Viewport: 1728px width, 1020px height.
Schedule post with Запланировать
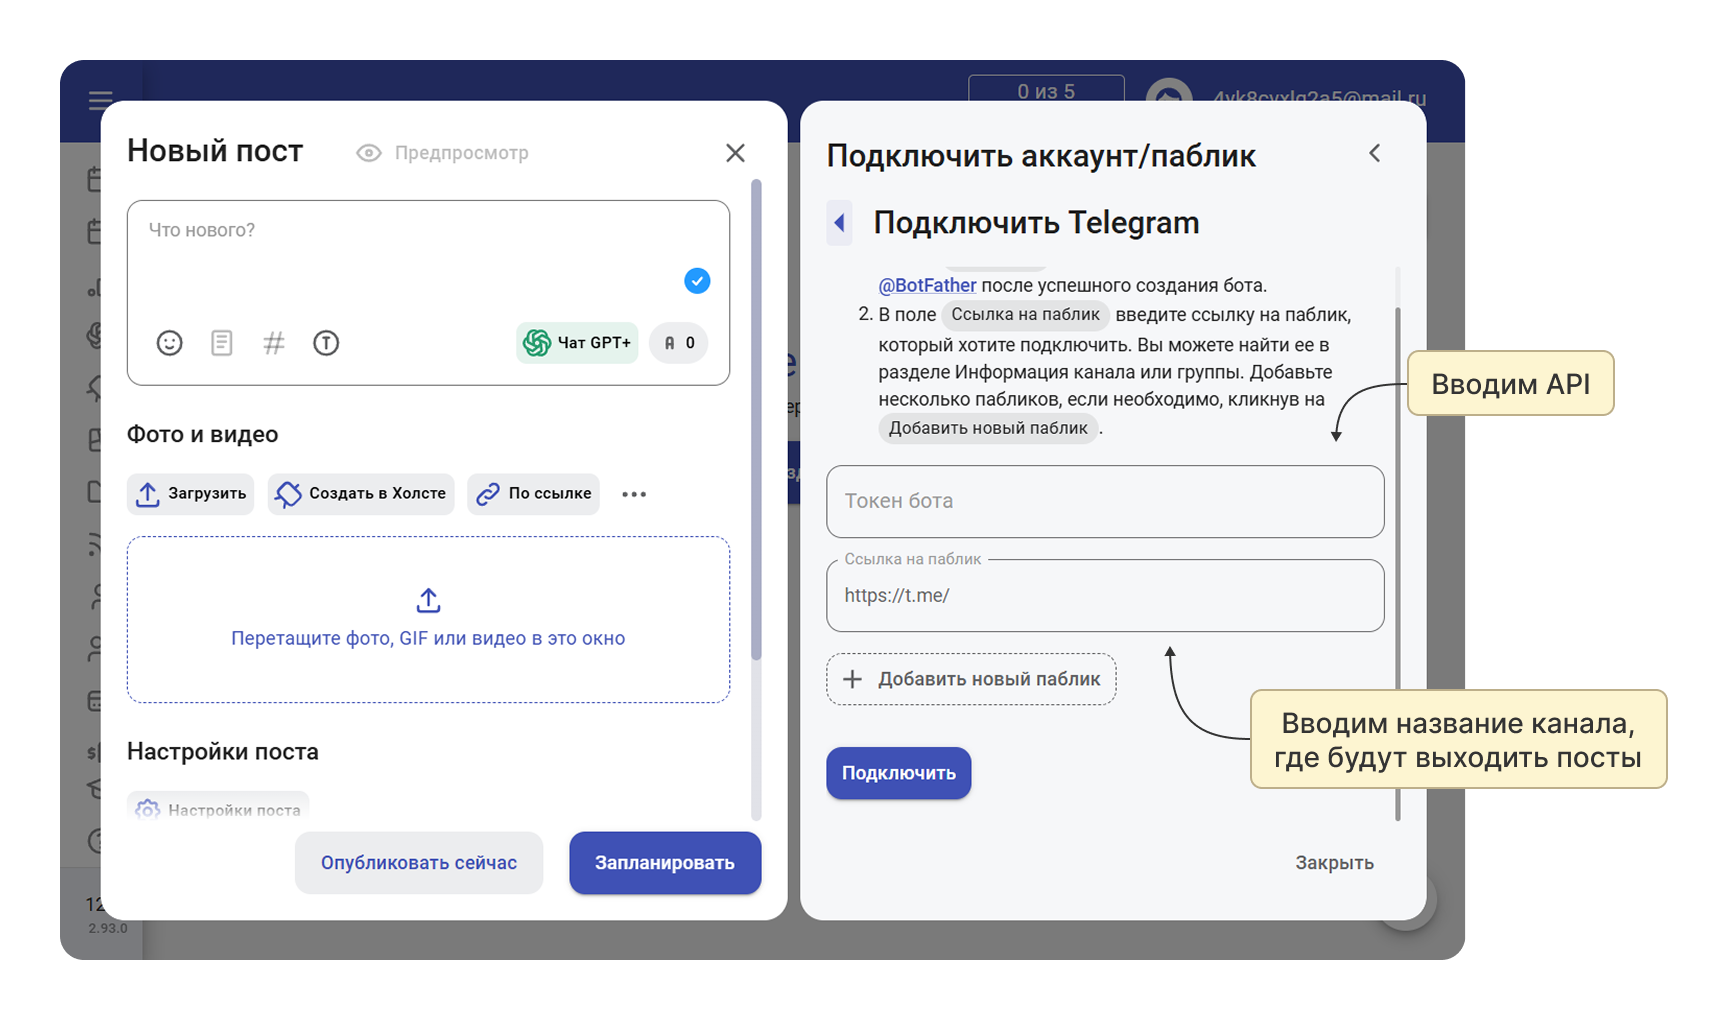click(665, 863)
